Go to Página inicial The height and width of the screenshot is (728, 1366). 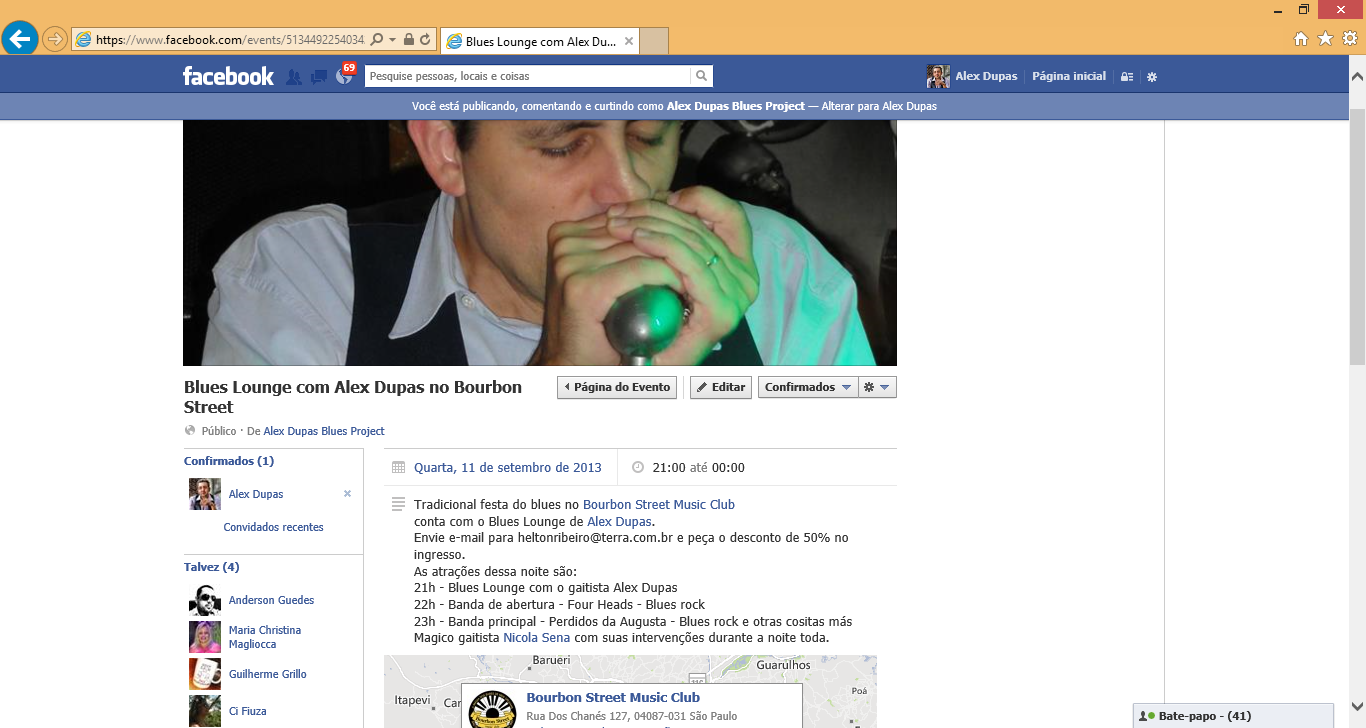tap(1069, 76)
